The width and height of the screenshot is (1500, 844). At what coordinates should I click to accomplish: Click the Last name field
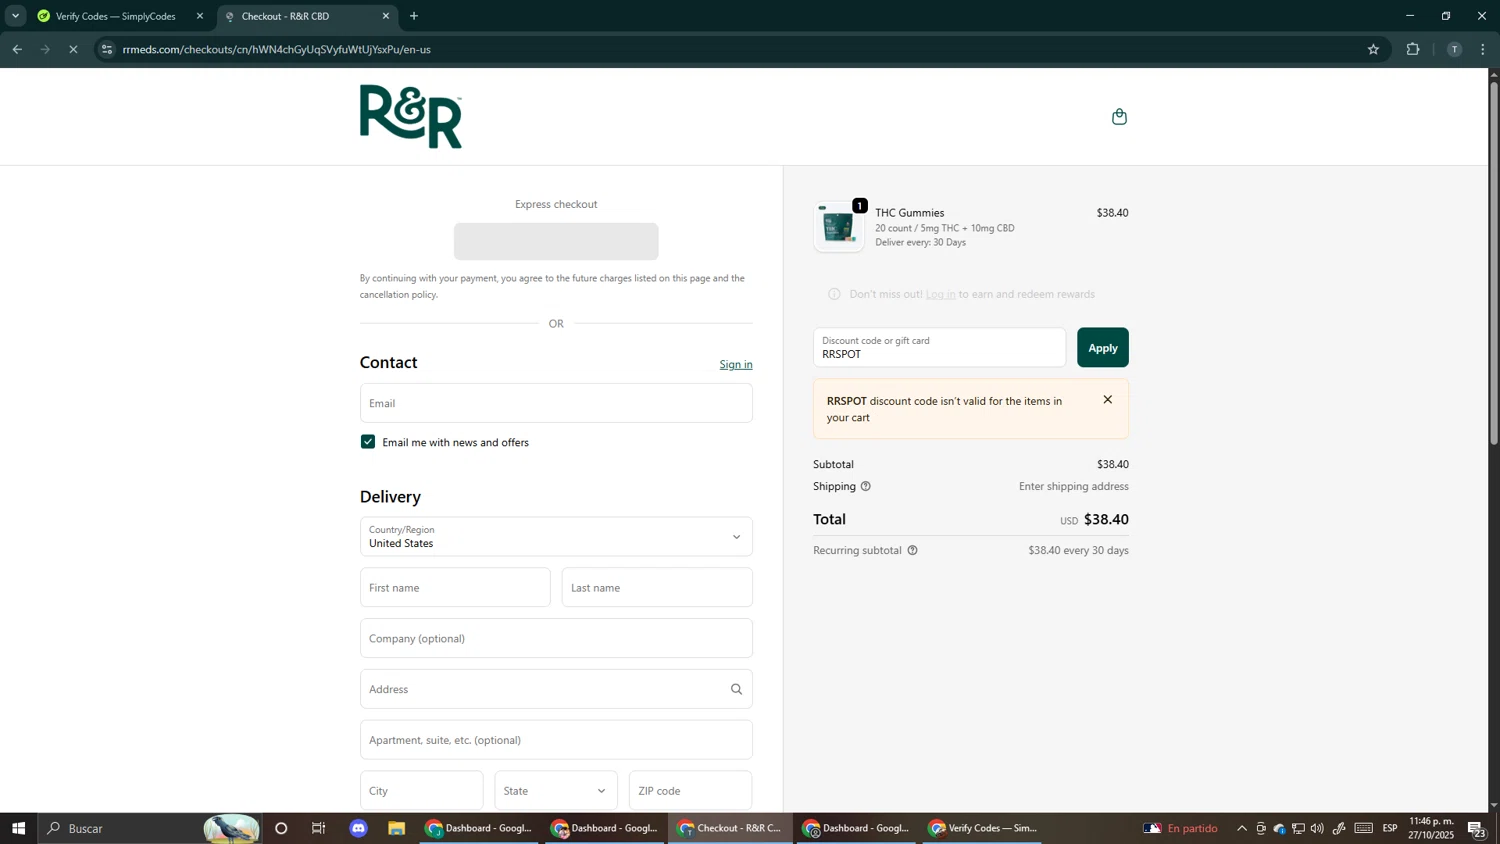tap(657, 588)
